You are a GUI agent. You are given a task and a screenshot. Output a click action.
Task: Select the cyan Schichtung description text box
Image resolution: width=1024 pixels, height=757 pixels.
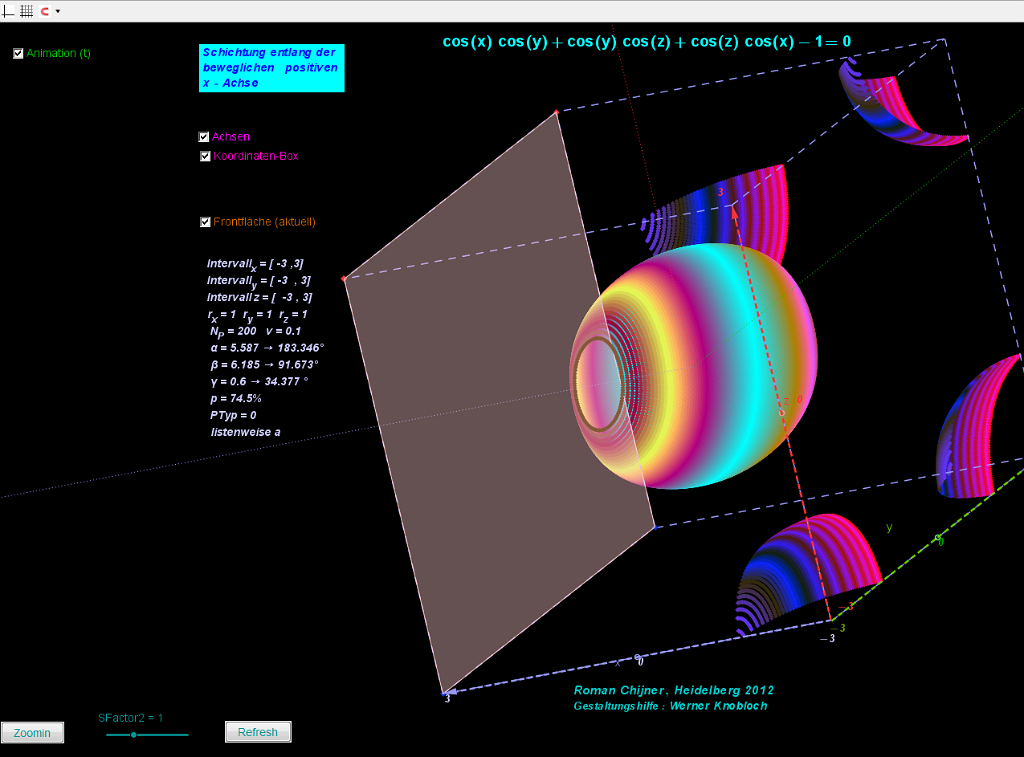[x=271, y=68]
